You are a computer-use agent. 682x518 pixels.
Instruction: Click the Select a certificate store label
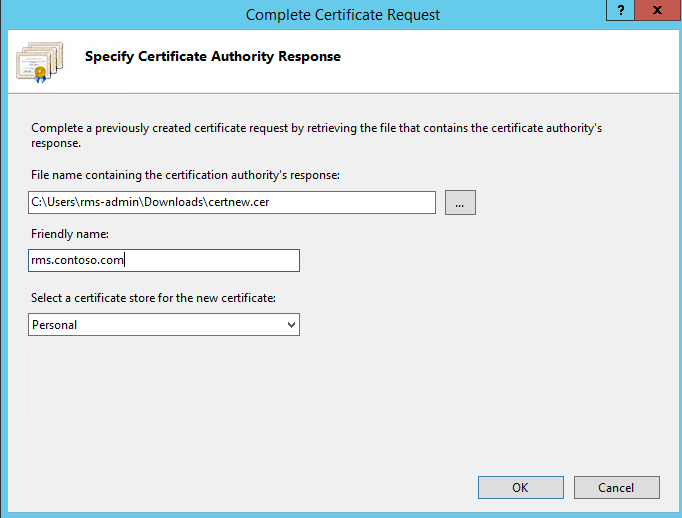(154, 298)
